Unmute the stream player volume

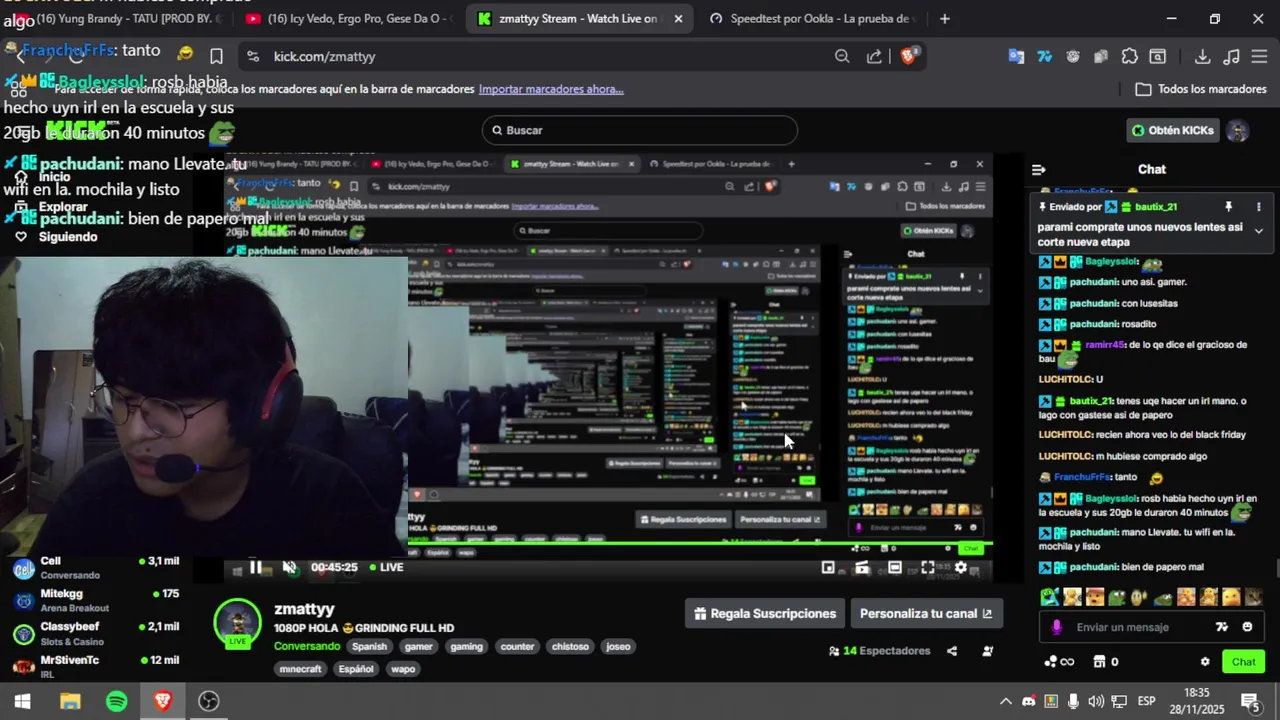[x=289, y=567]
